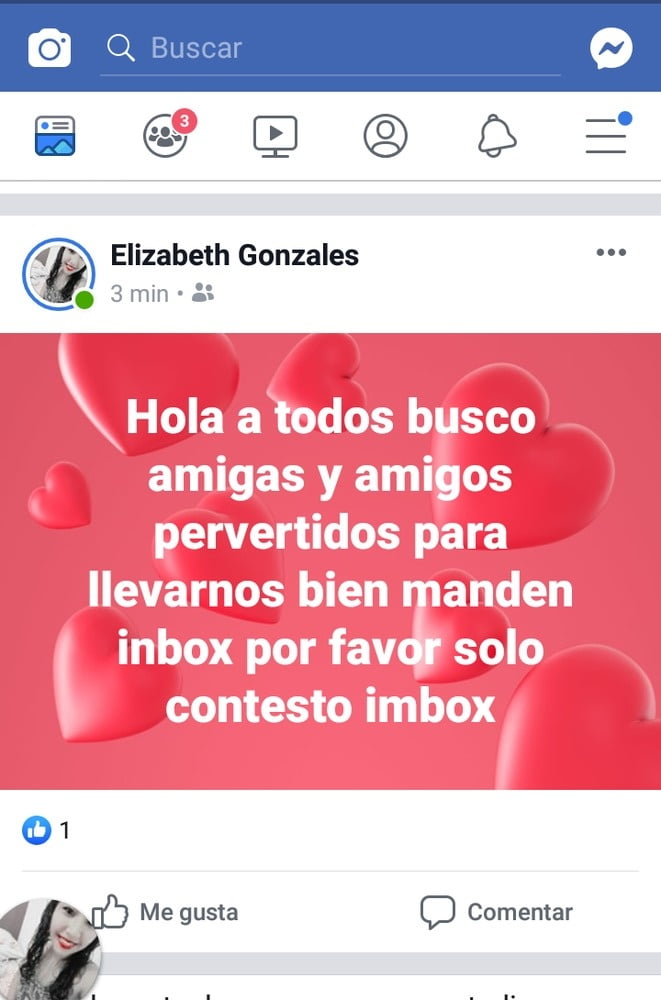Open the Watch video tab
The width and height of the screenshot is (661, 1000).
tap(275, 136)
